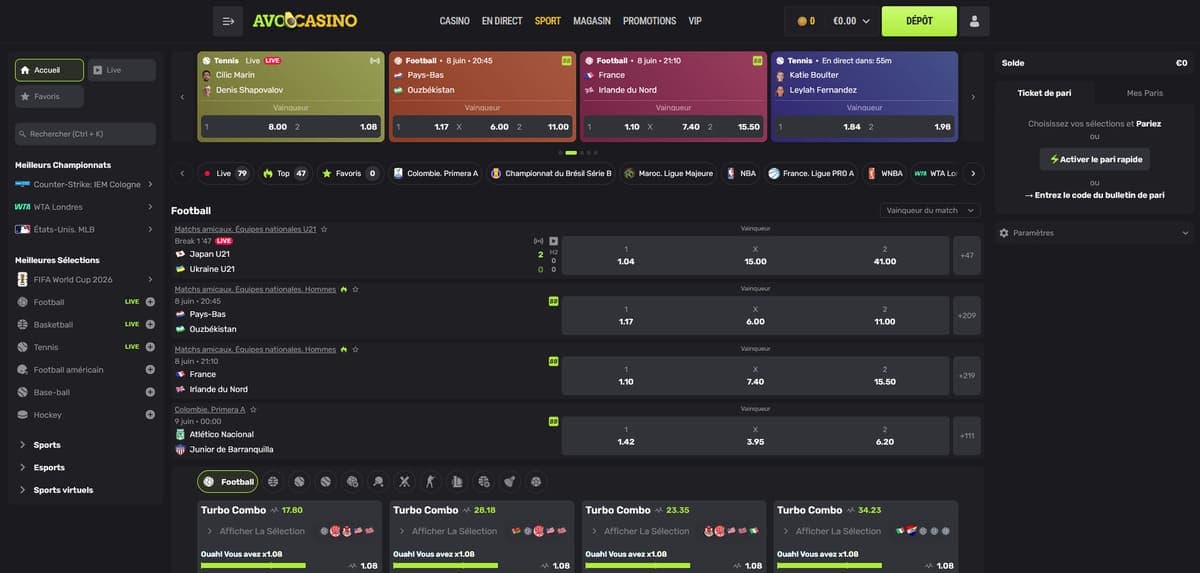Screen dimensions: 1200x573
Task: Toggle the star beside the France match league
Action: (355, 349)
